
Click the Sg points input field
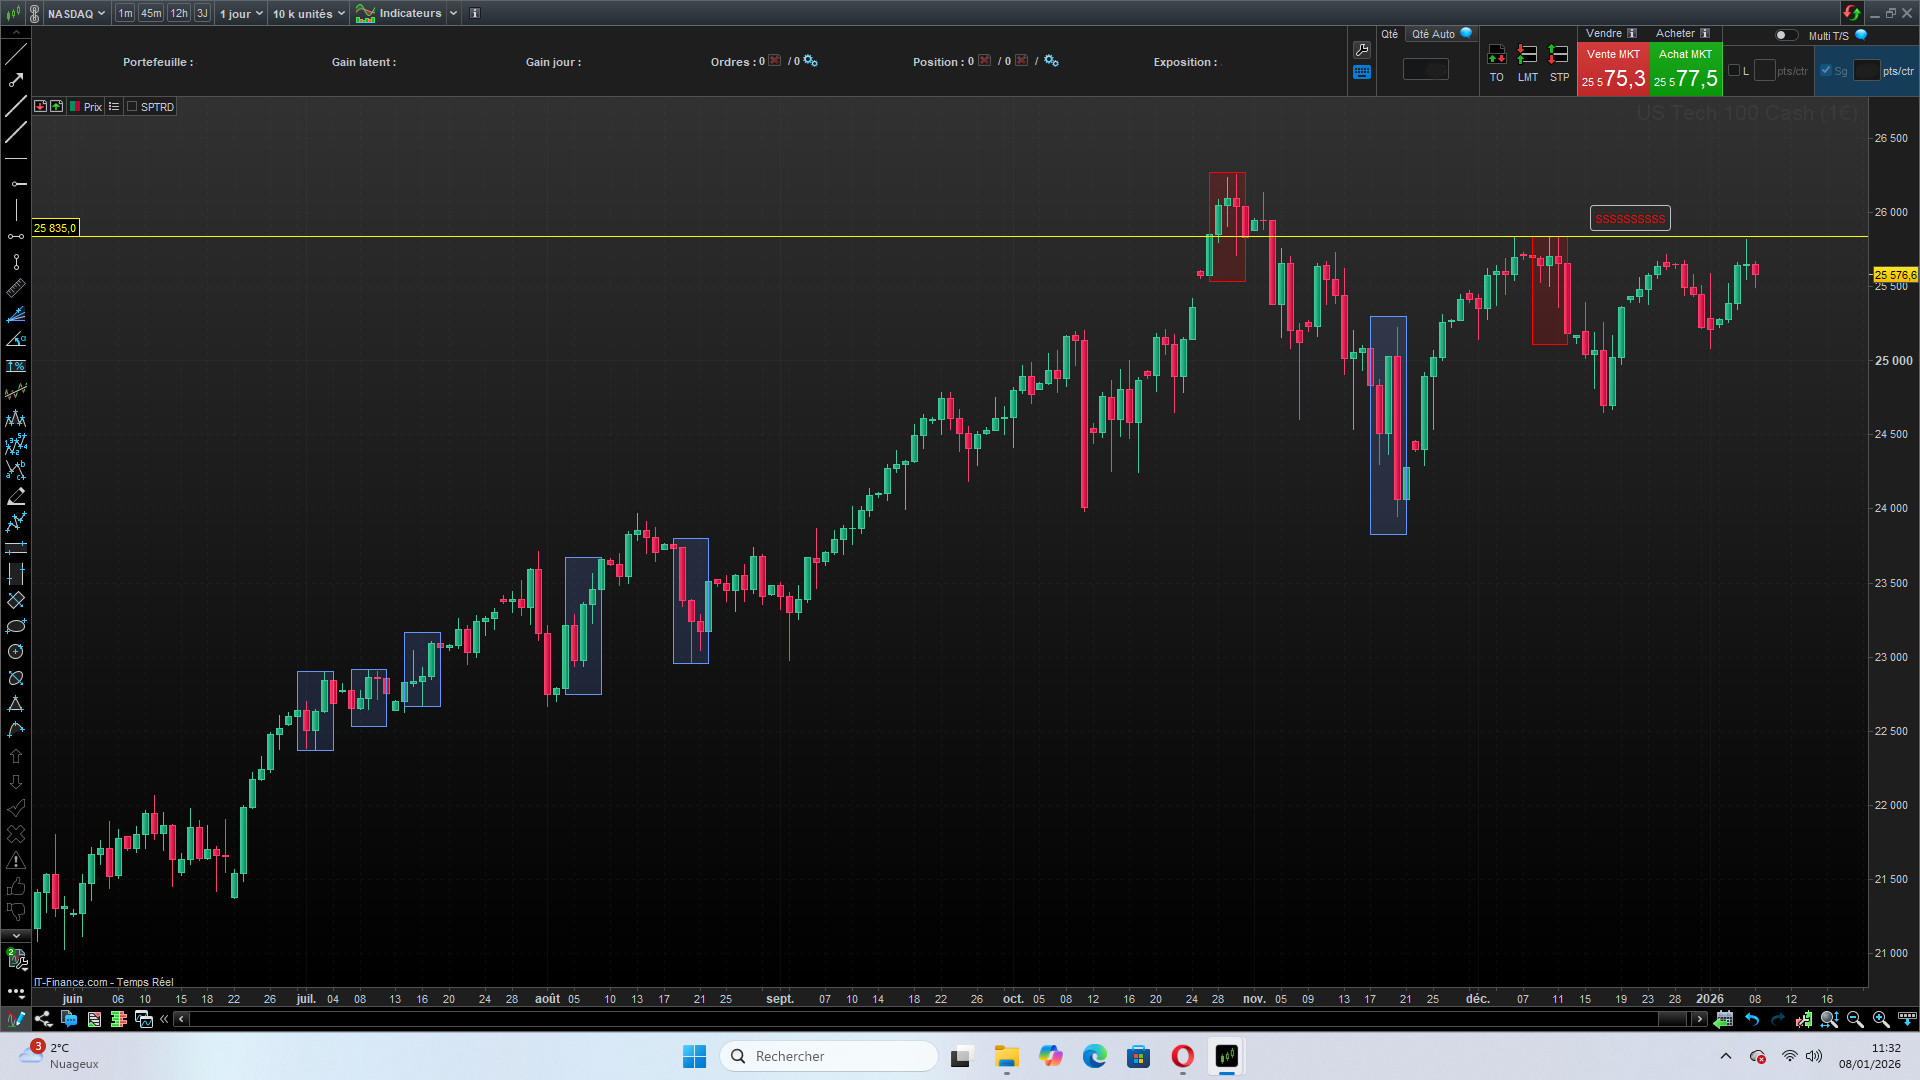(x=1866, y=70)
